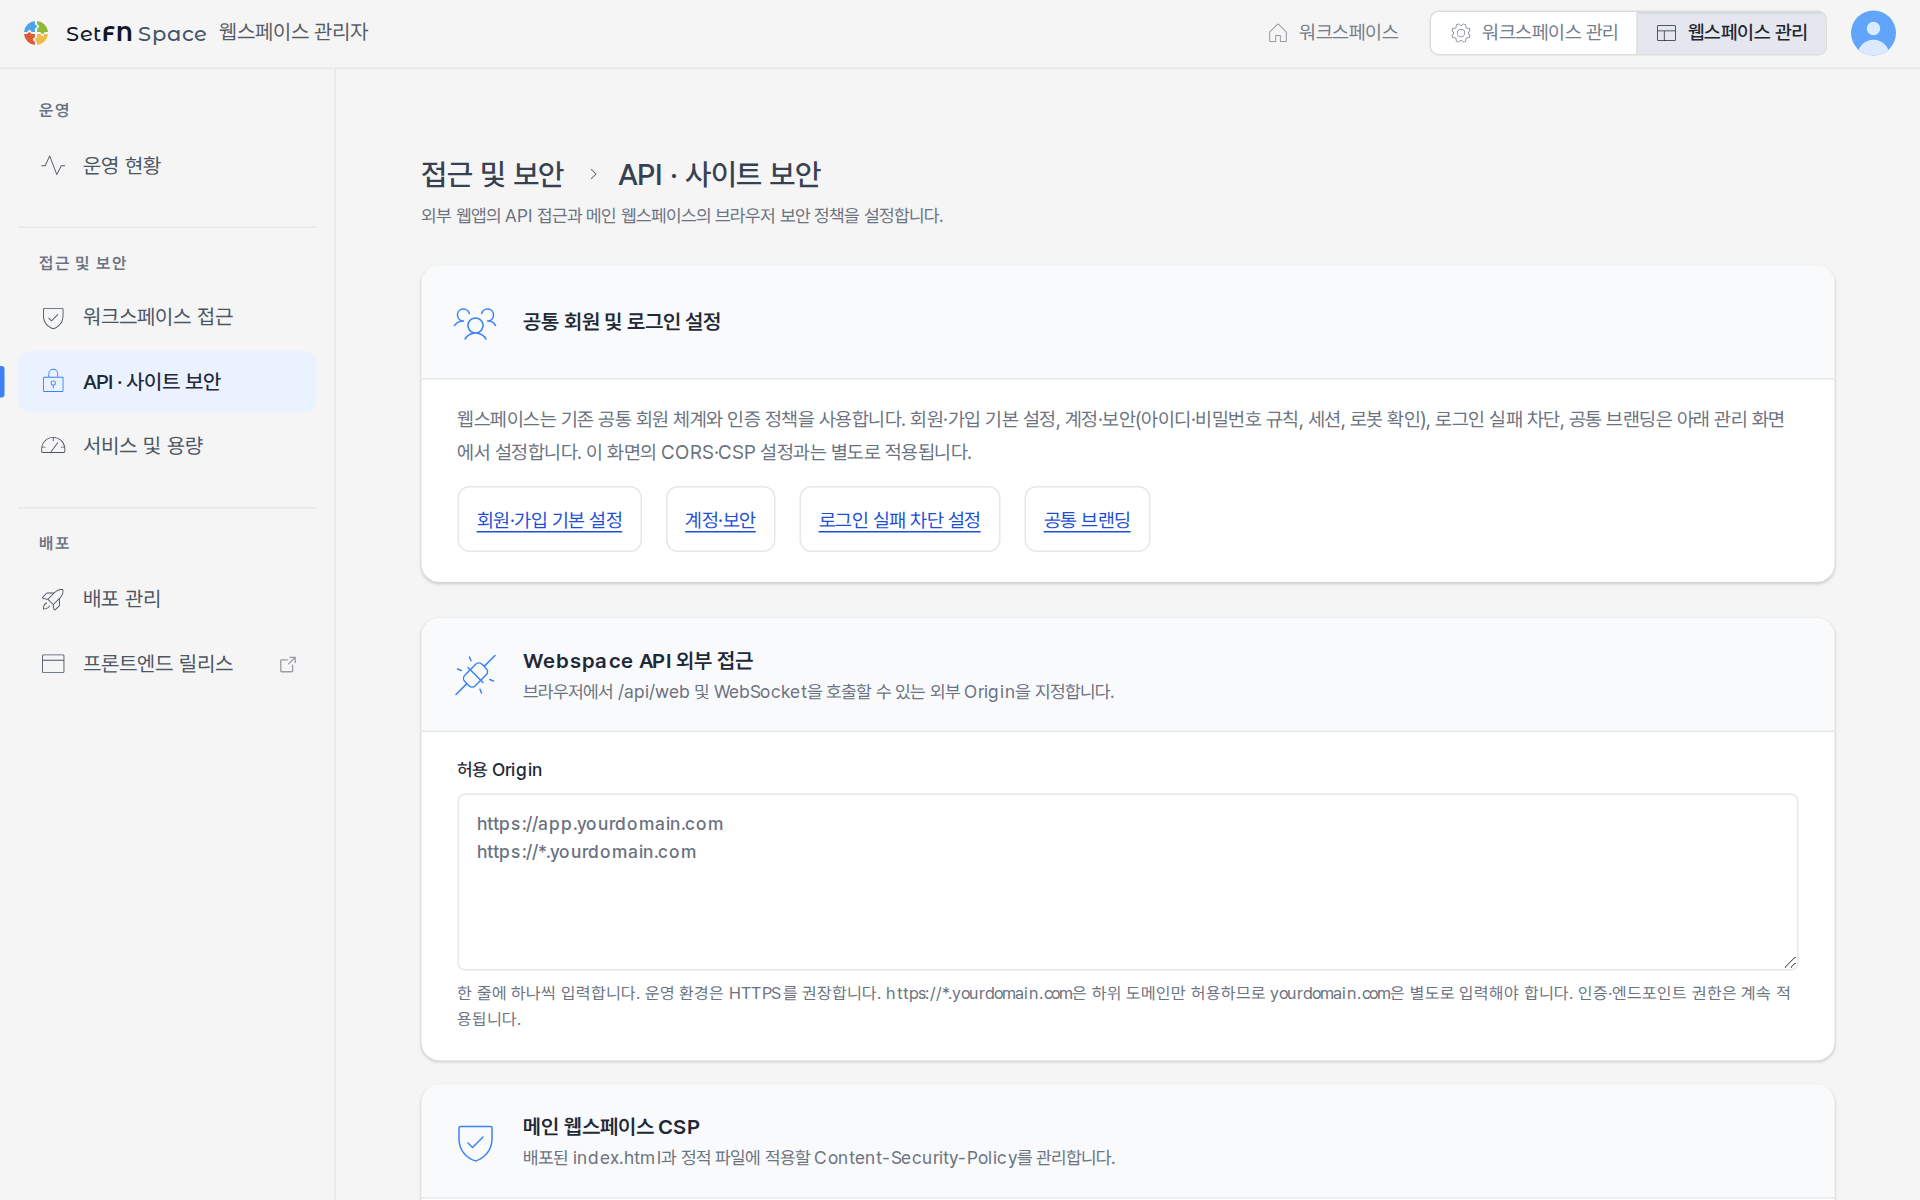This screenshot has width=1920, height=1200.
Task: Open the 회원·가입 기본 설정 link
Action: coord(549,520)
